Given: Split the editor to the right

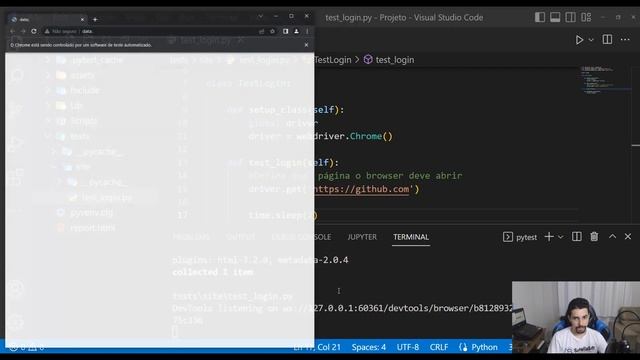Looking at the screenshot, I should pos(607,40).
